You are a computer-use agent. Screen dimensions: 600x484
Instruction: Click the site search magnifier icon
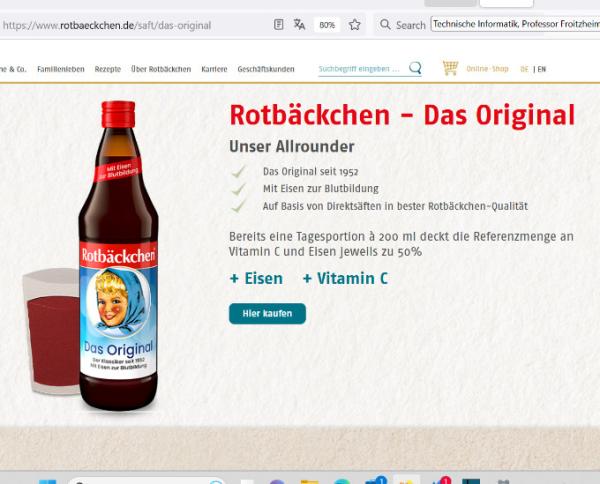click(x=415, y=68)
